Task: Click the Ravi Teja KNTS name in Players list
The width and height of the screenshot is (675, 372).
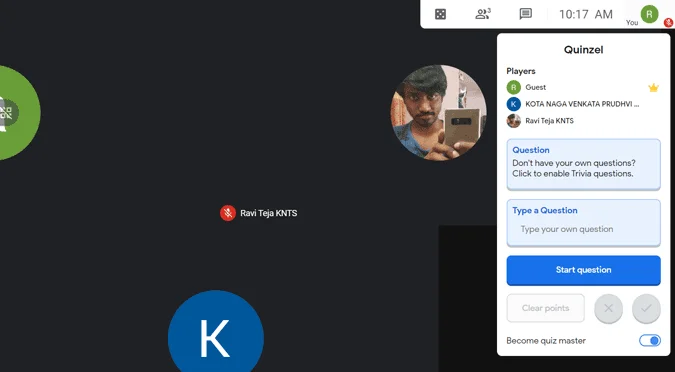Action: tap(549, 121)
